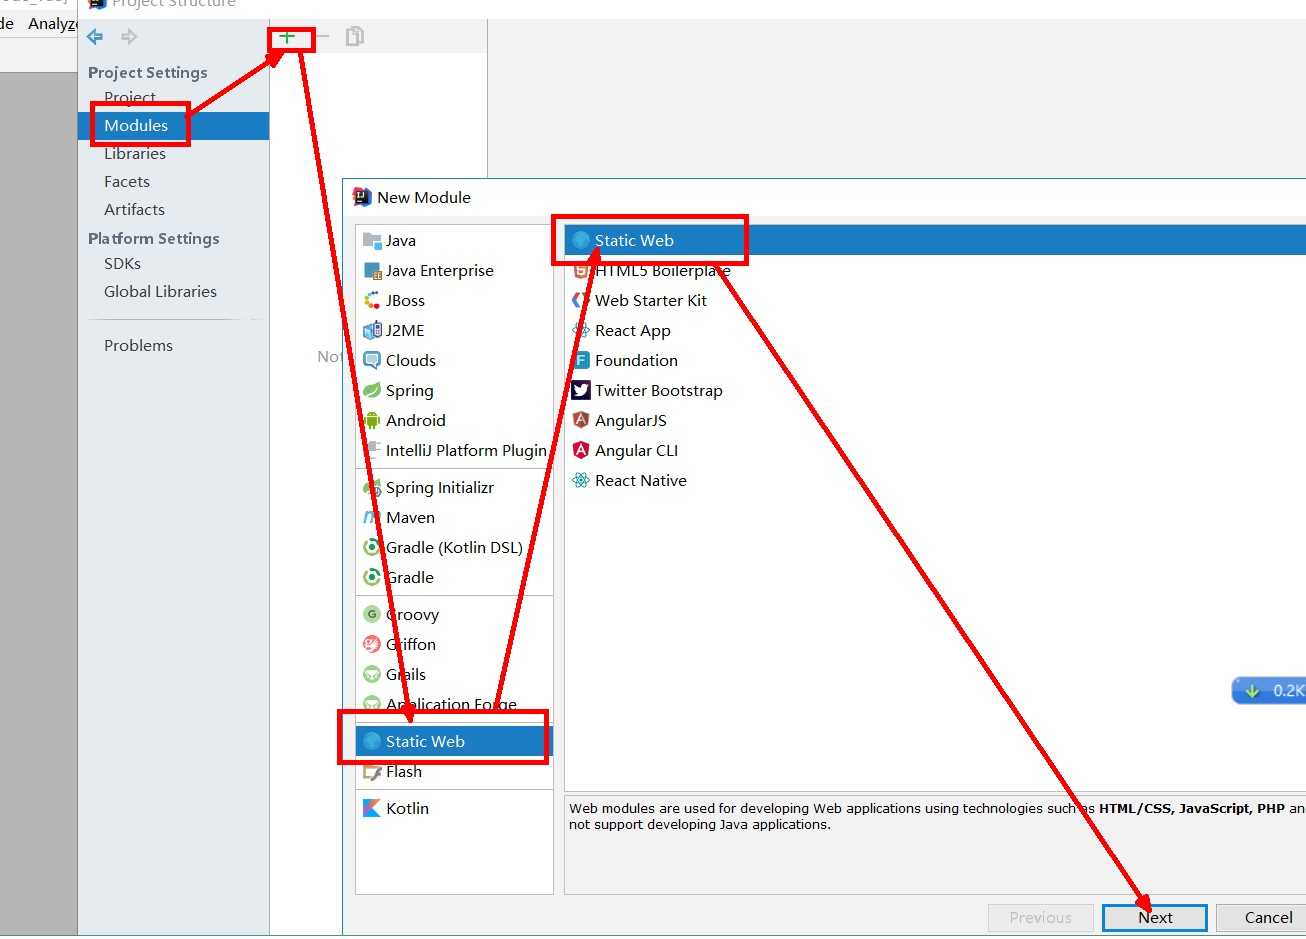The height and width of the screenshot is (939, 1306).
Task: Open the Project settings section
Action: coord(130,97)
